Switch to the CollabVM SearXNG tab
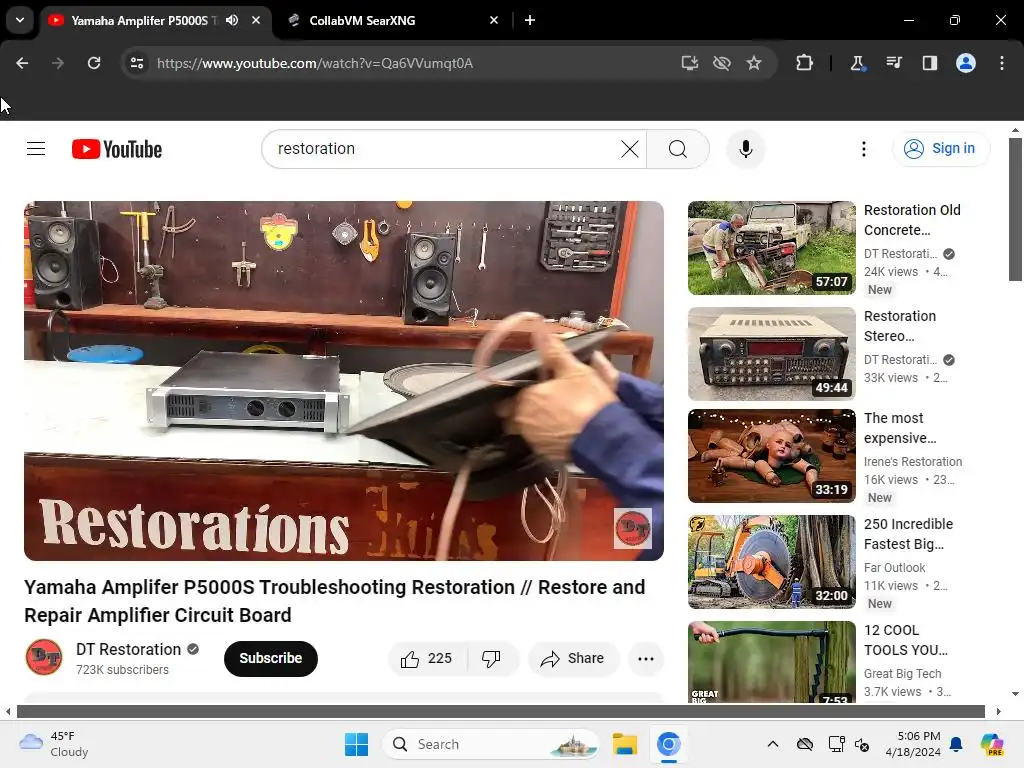The image size is (1024, 768). click(392, 20)
